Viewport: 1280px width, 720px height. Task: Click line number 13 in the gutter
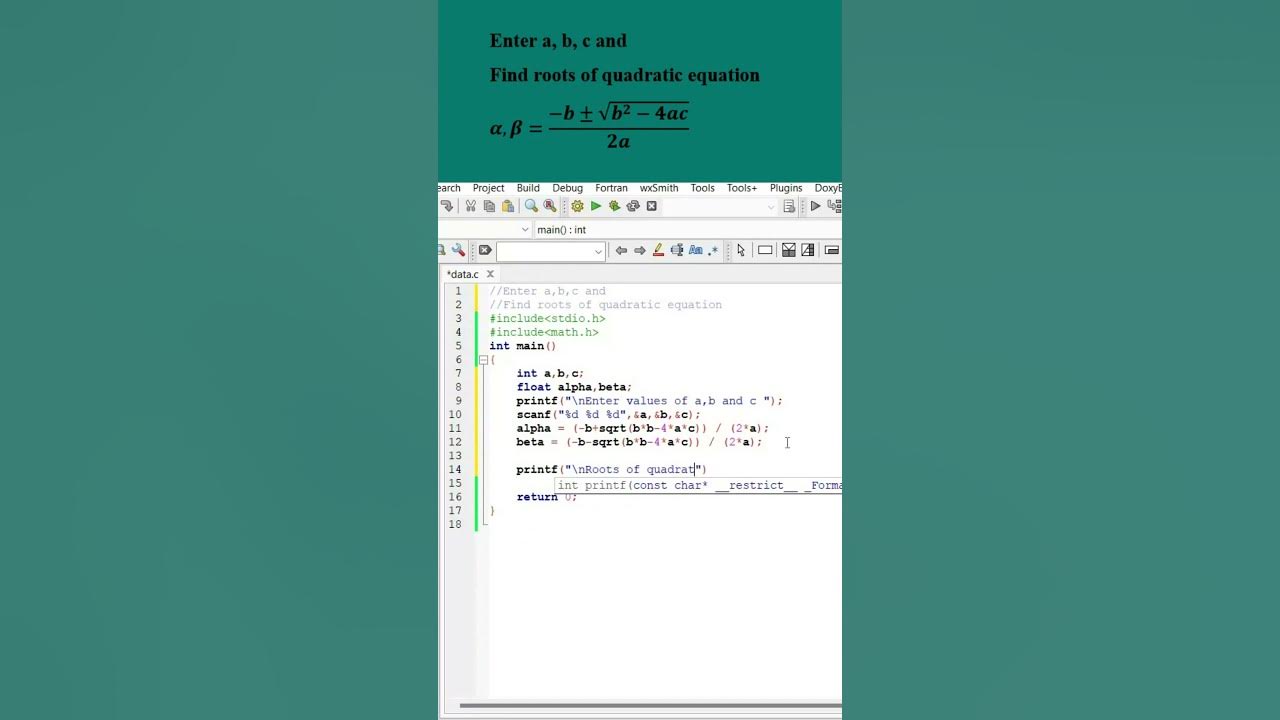[x=457, y=456]
